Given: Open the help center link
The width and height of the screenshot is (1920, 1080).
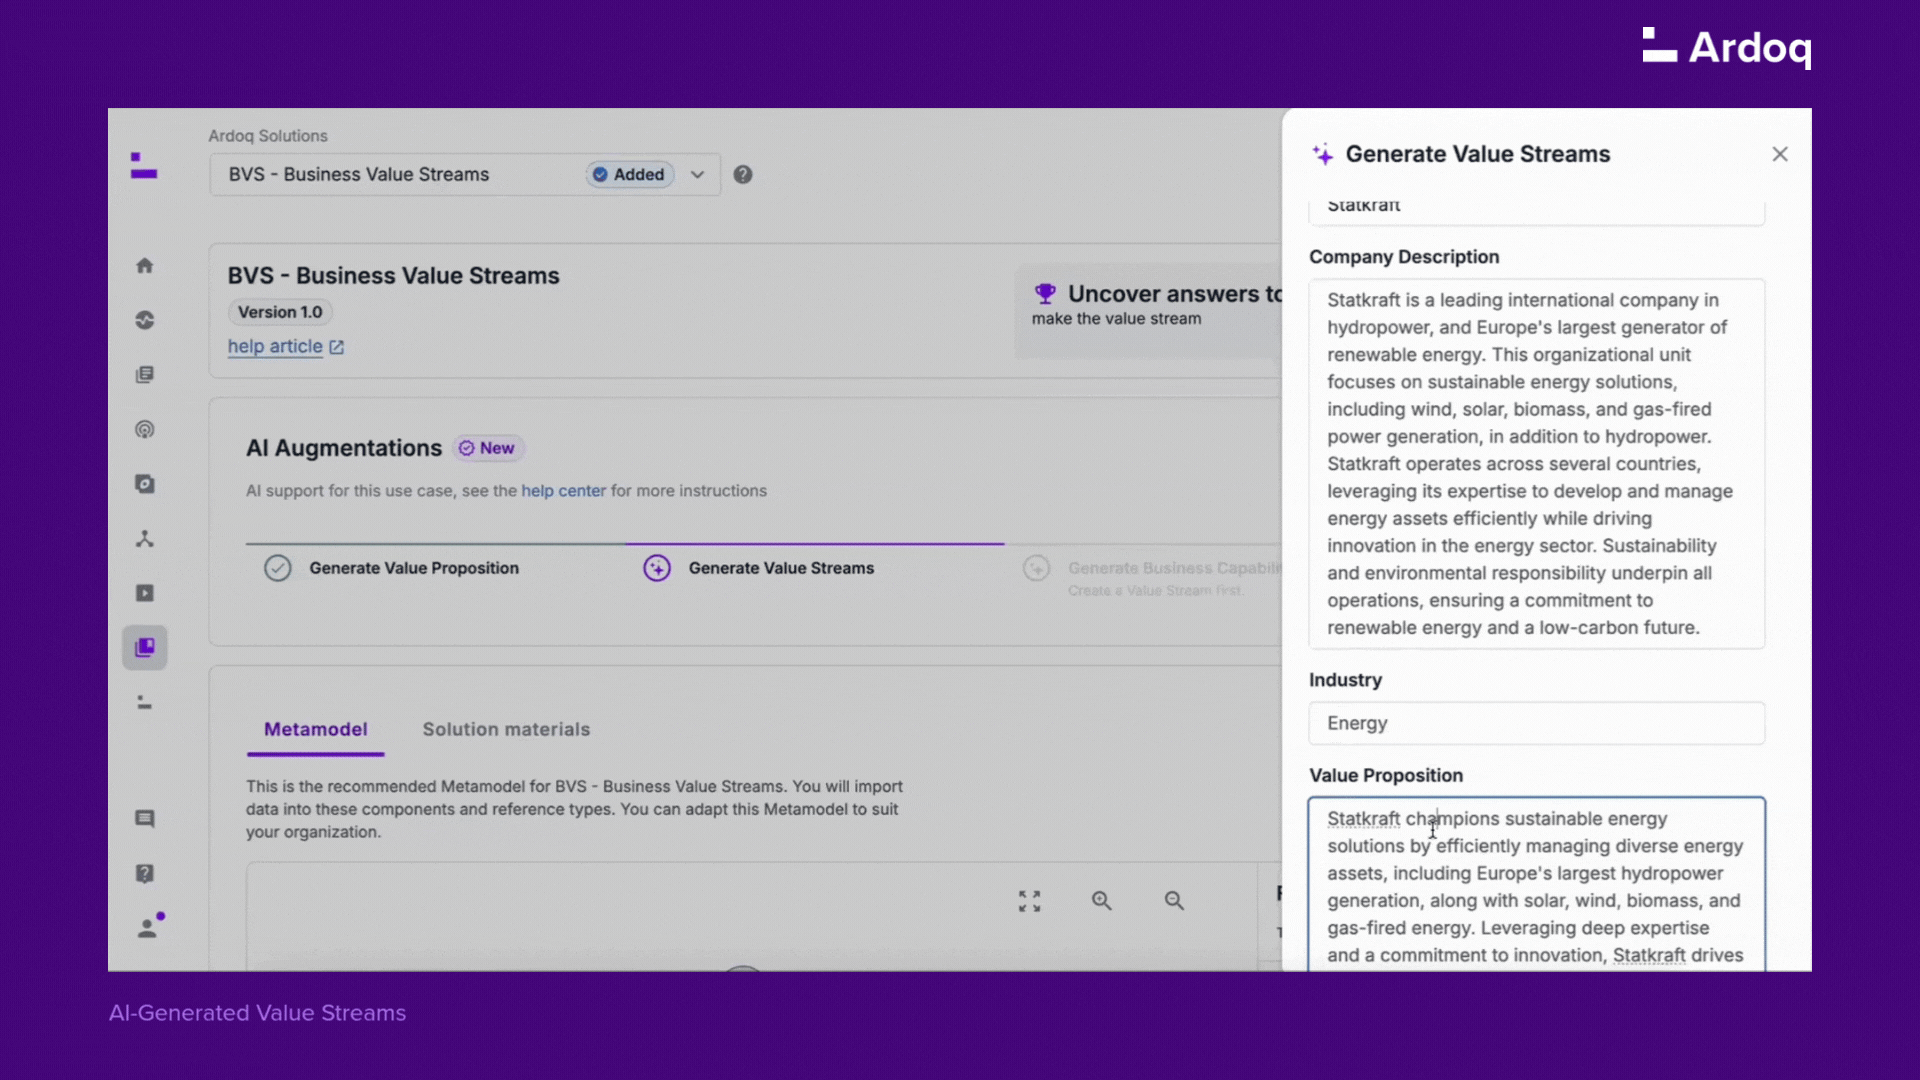Looking at the screenshot, I should click(563, 491).
